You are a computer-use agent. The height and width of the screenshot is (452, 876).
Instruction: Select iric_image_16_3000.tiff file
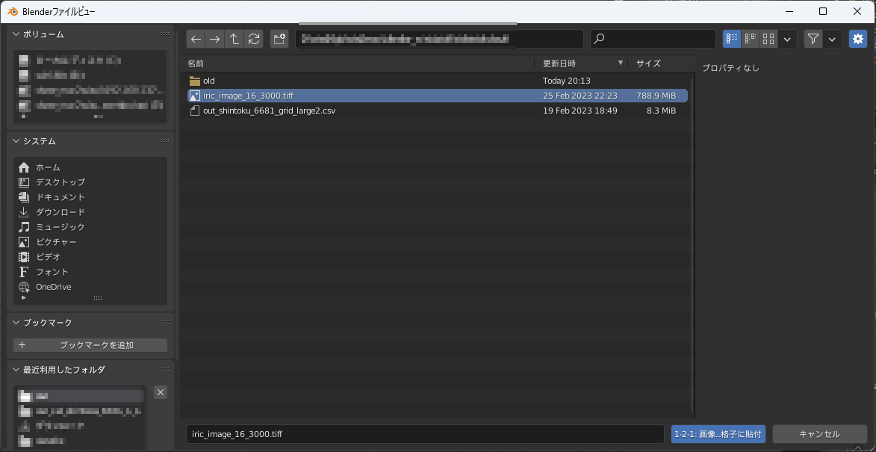437,96
